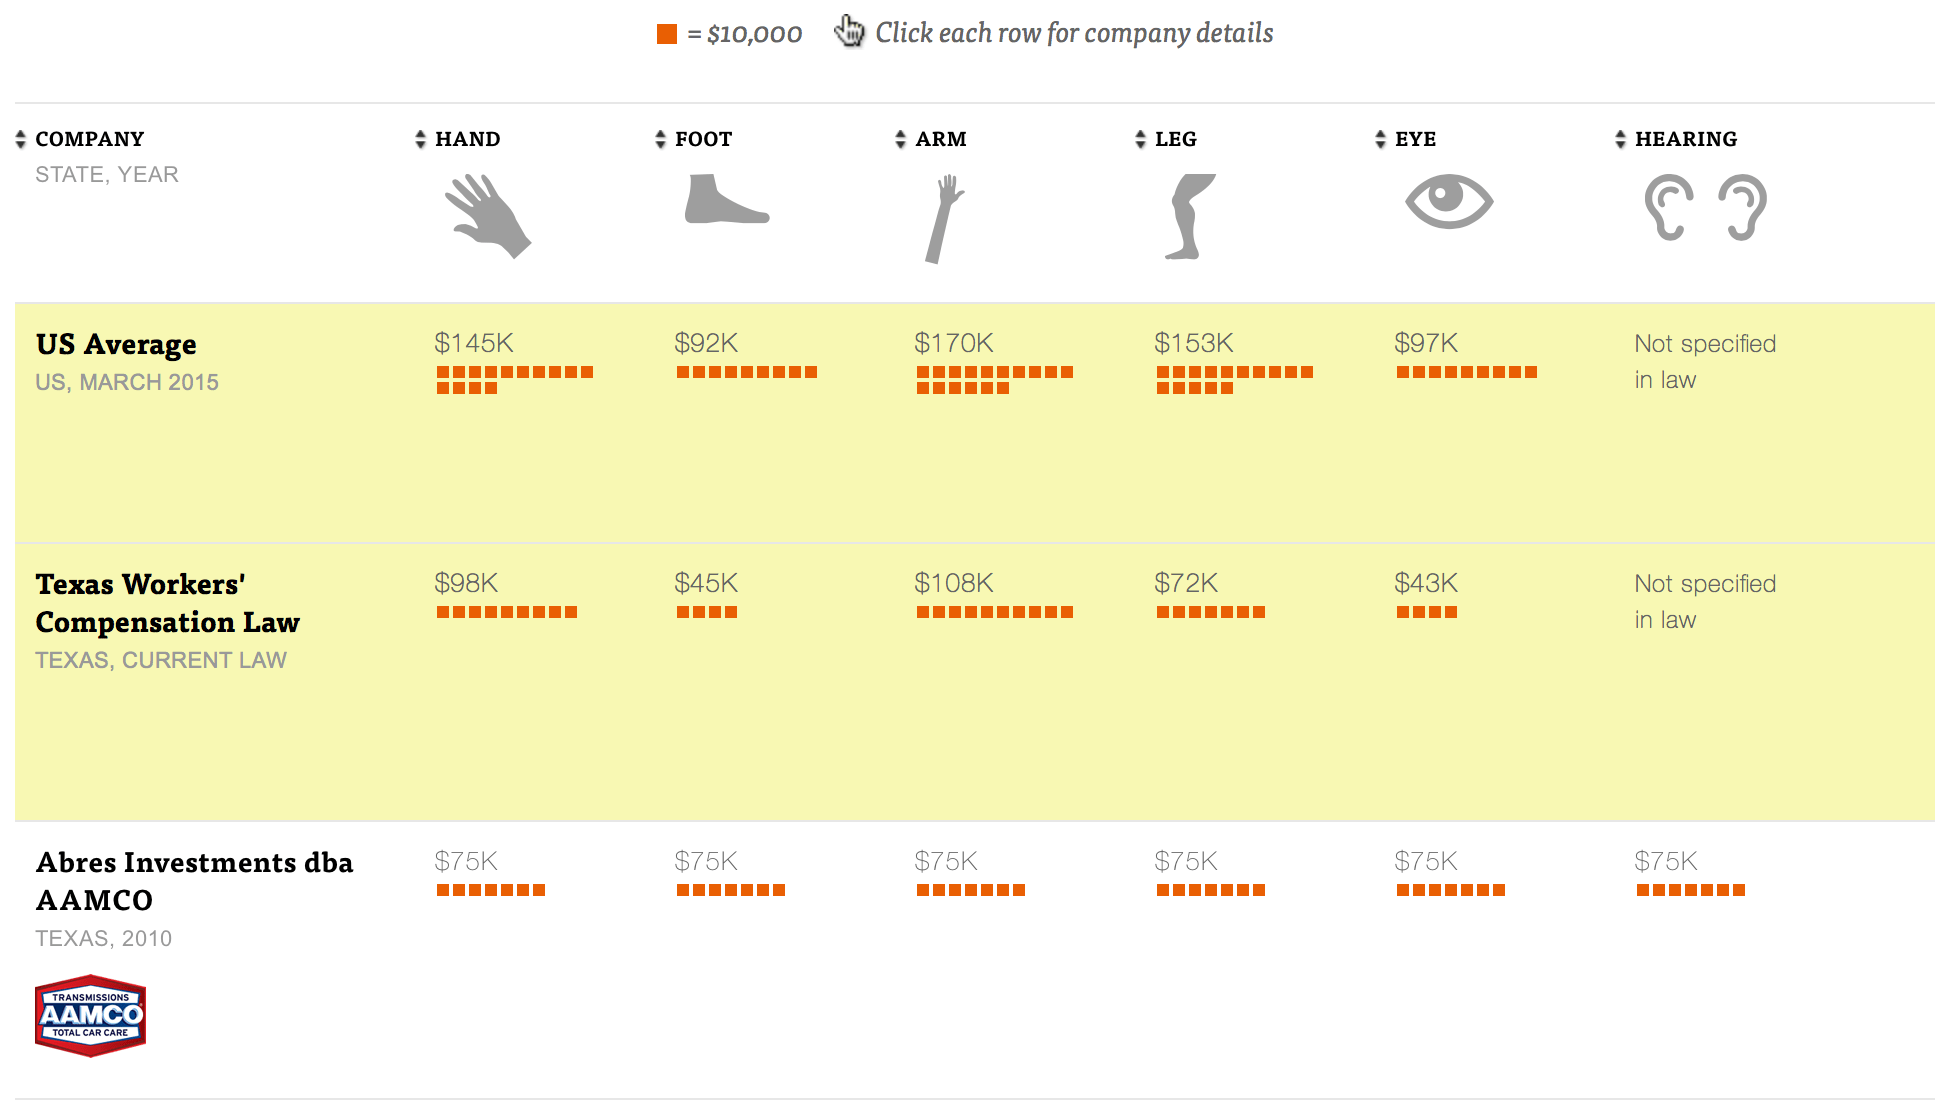Sort by Arm column sort arrows
The image size is (1946, 1114).
point(900,139)
